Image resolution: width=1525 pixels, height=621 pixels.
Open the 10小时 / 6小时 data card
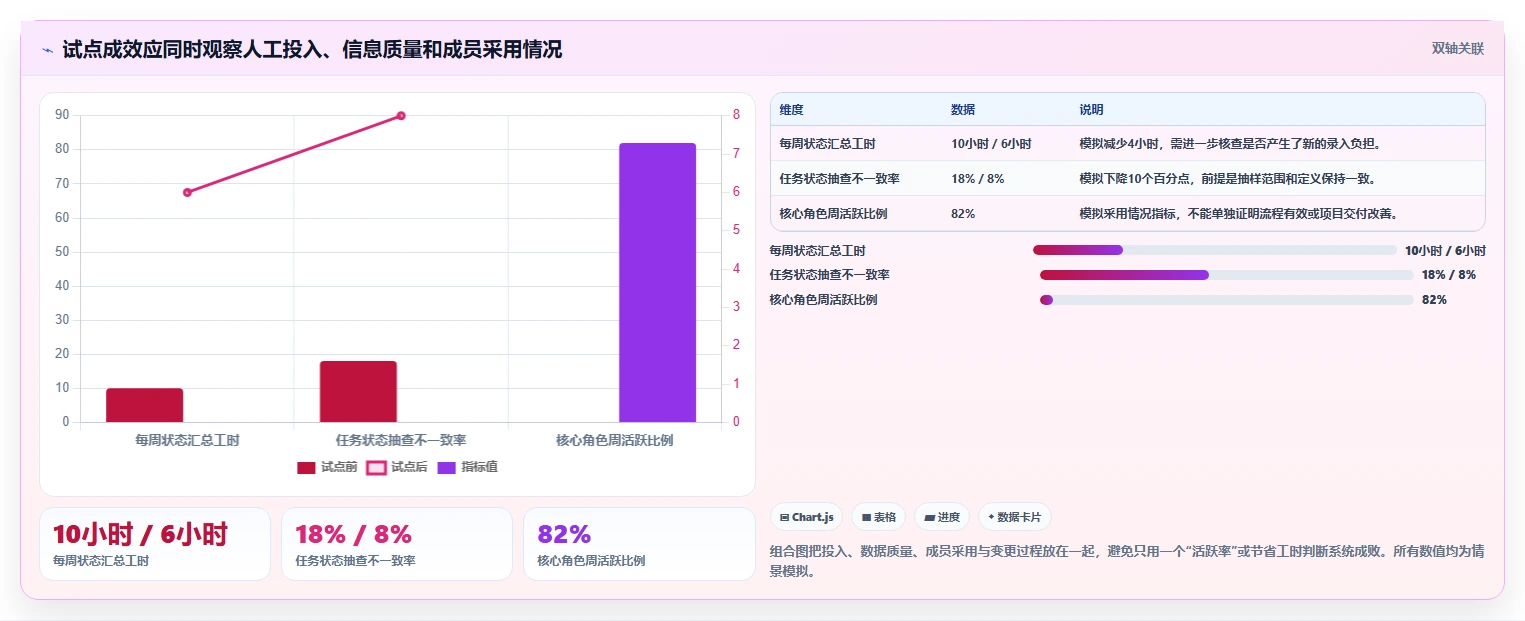(x=155, y=544)
